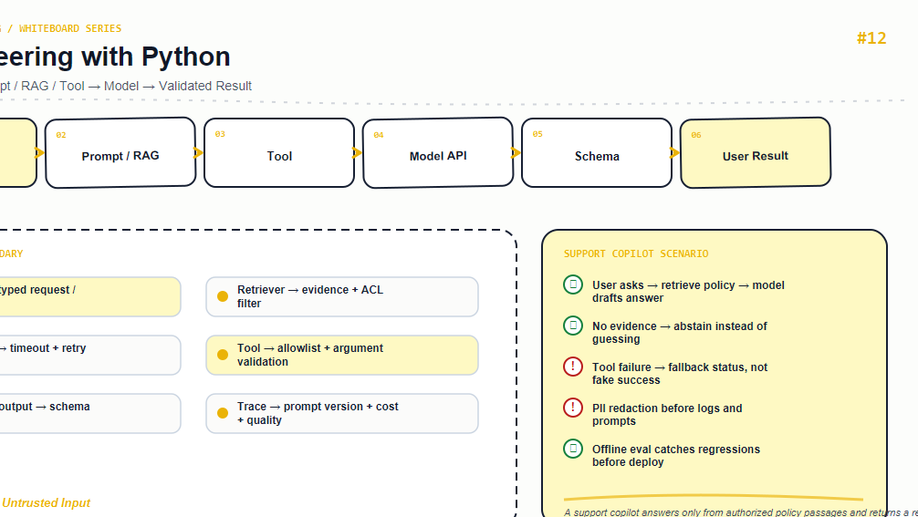Select the Tool pipeline step box
918x517 pixels.
pyautogui.click(x=279, y=153)
